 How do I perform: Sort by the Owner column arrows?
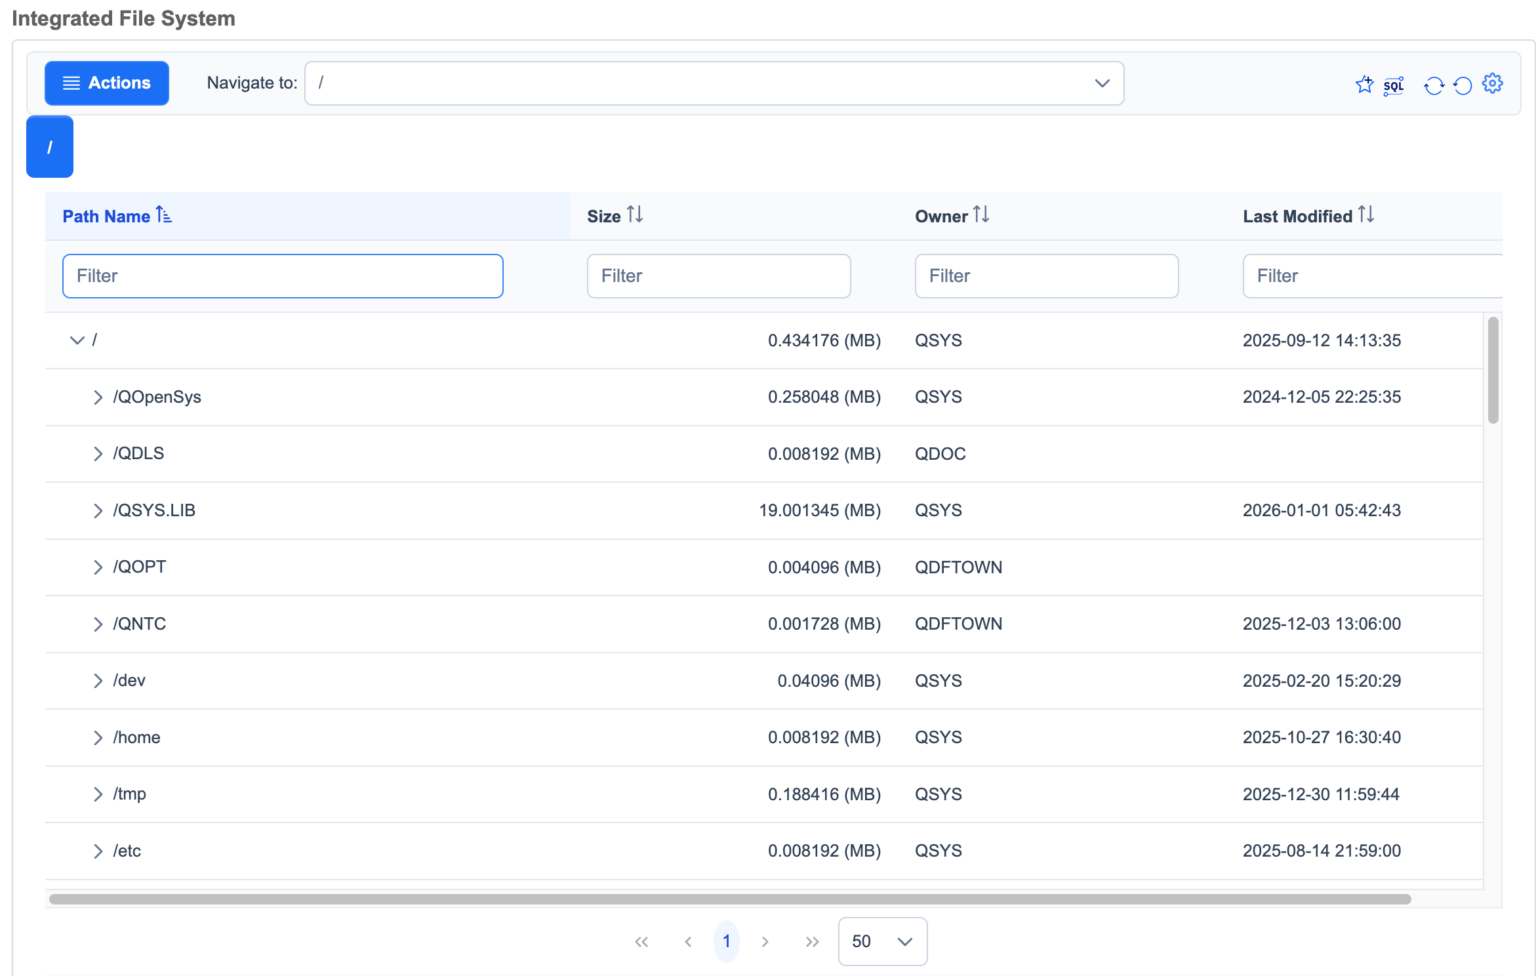[x=981, y=215]
